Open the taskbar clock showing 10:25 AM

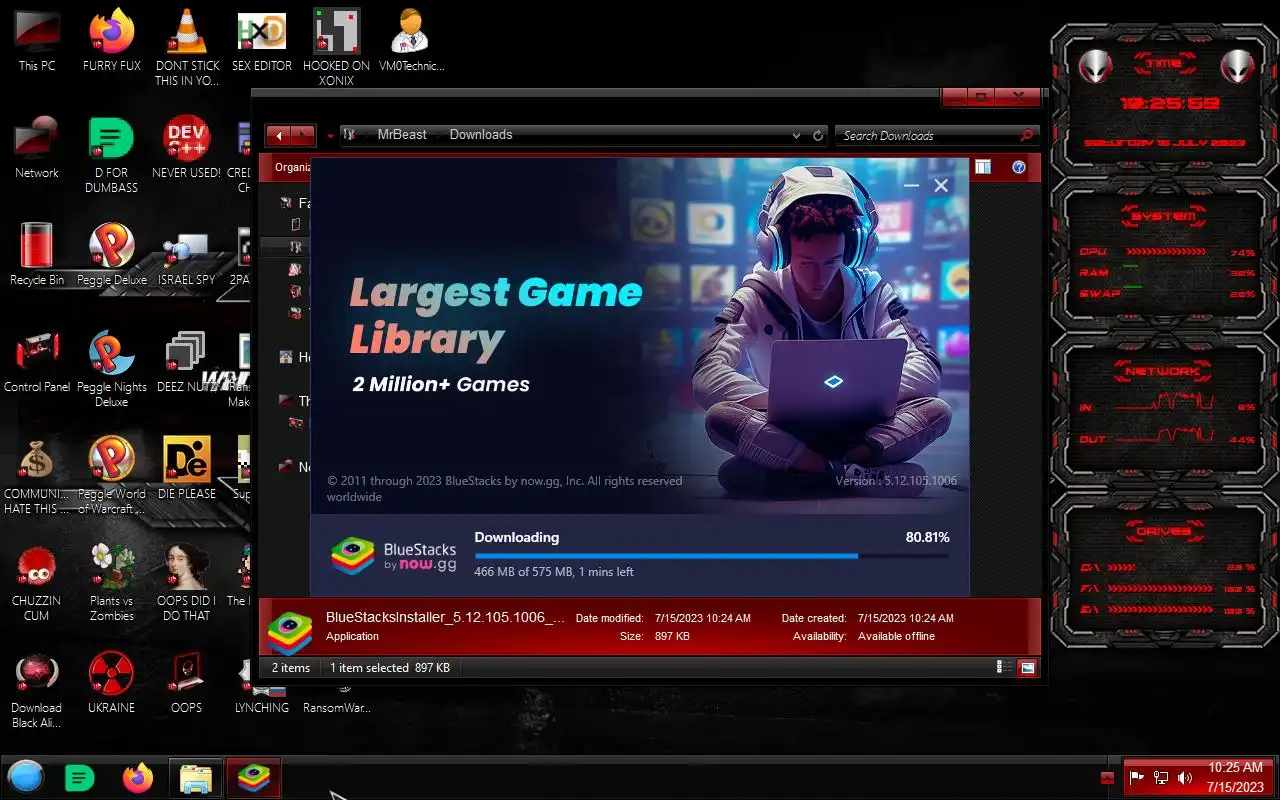click(x=1235, y=777)
